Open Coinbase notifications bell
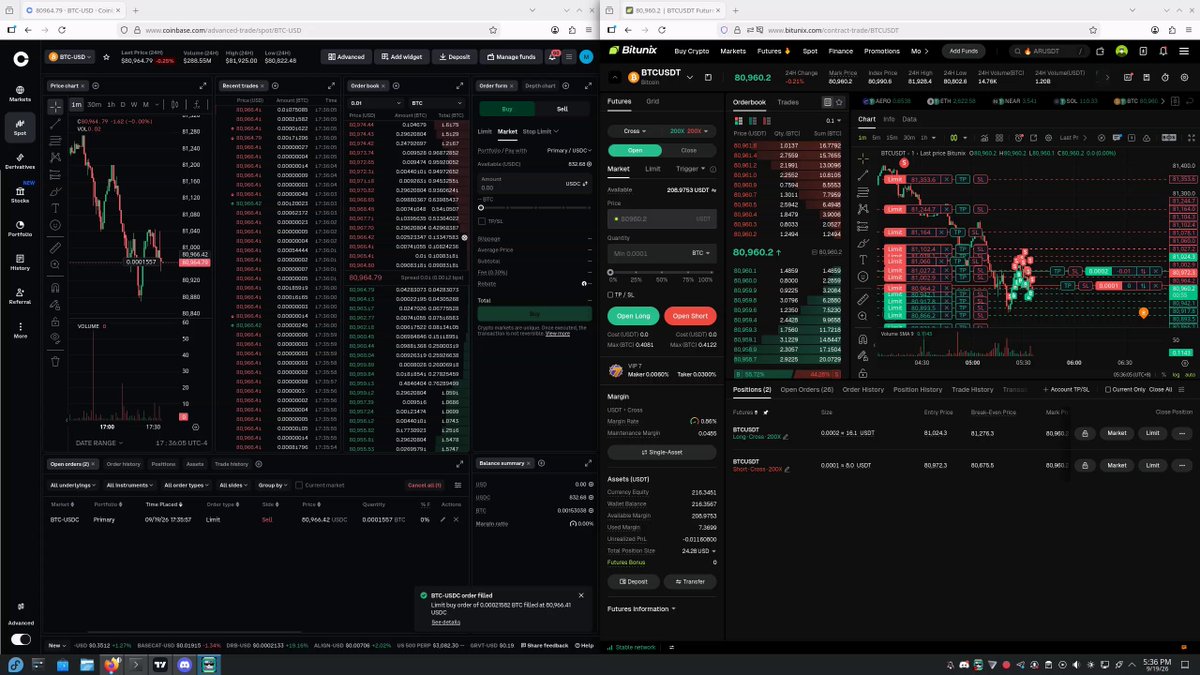Image resolution: width=1200 pixels, height=675 pixels. 553,57
